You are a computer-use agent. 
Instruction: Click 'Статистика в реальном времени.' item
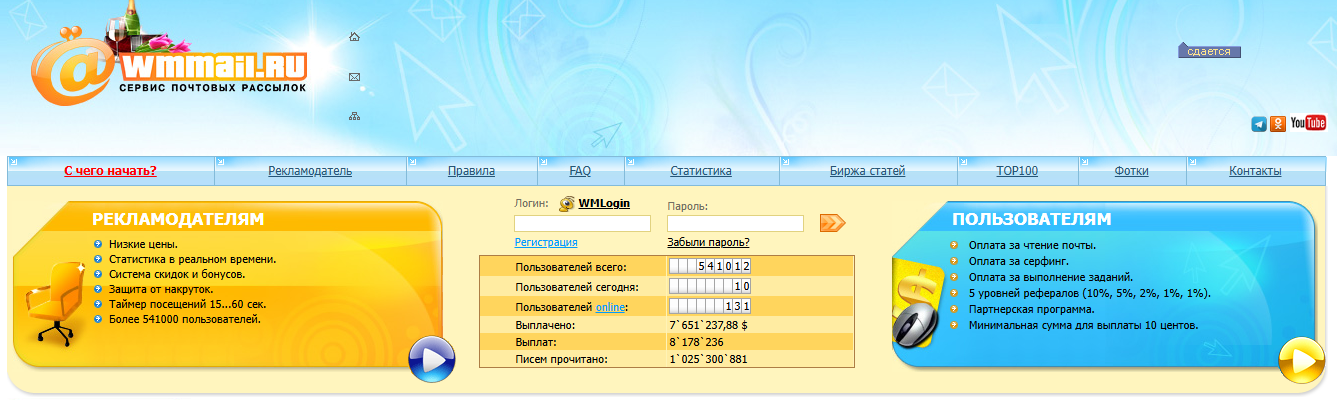pos(193,259)
